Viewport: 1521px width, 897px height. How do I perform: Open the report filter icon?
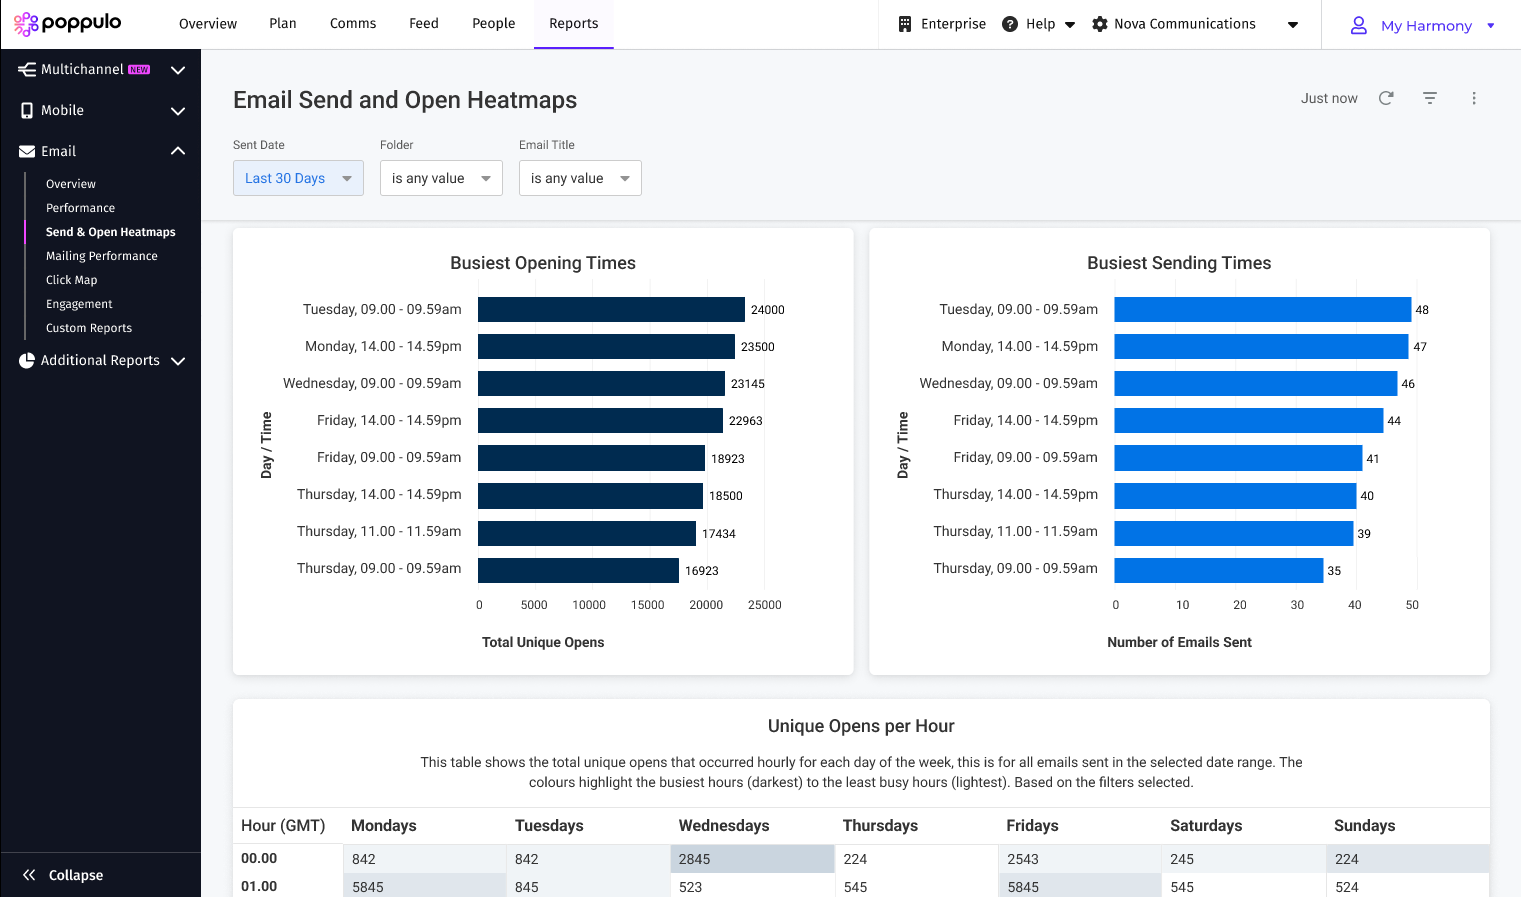(1430, 98)
